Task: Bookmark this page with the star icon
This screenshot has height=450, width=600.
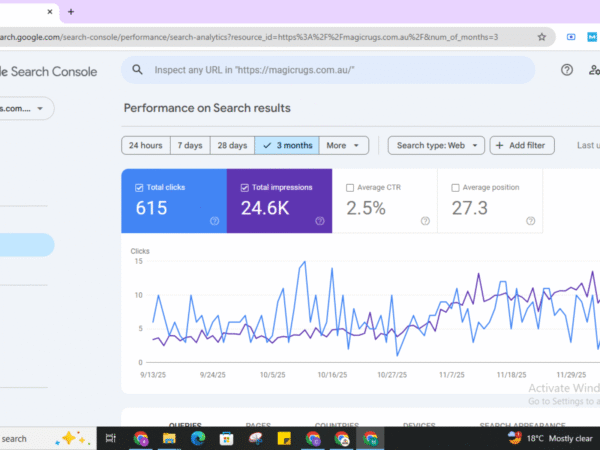Action: click(541, 37)
